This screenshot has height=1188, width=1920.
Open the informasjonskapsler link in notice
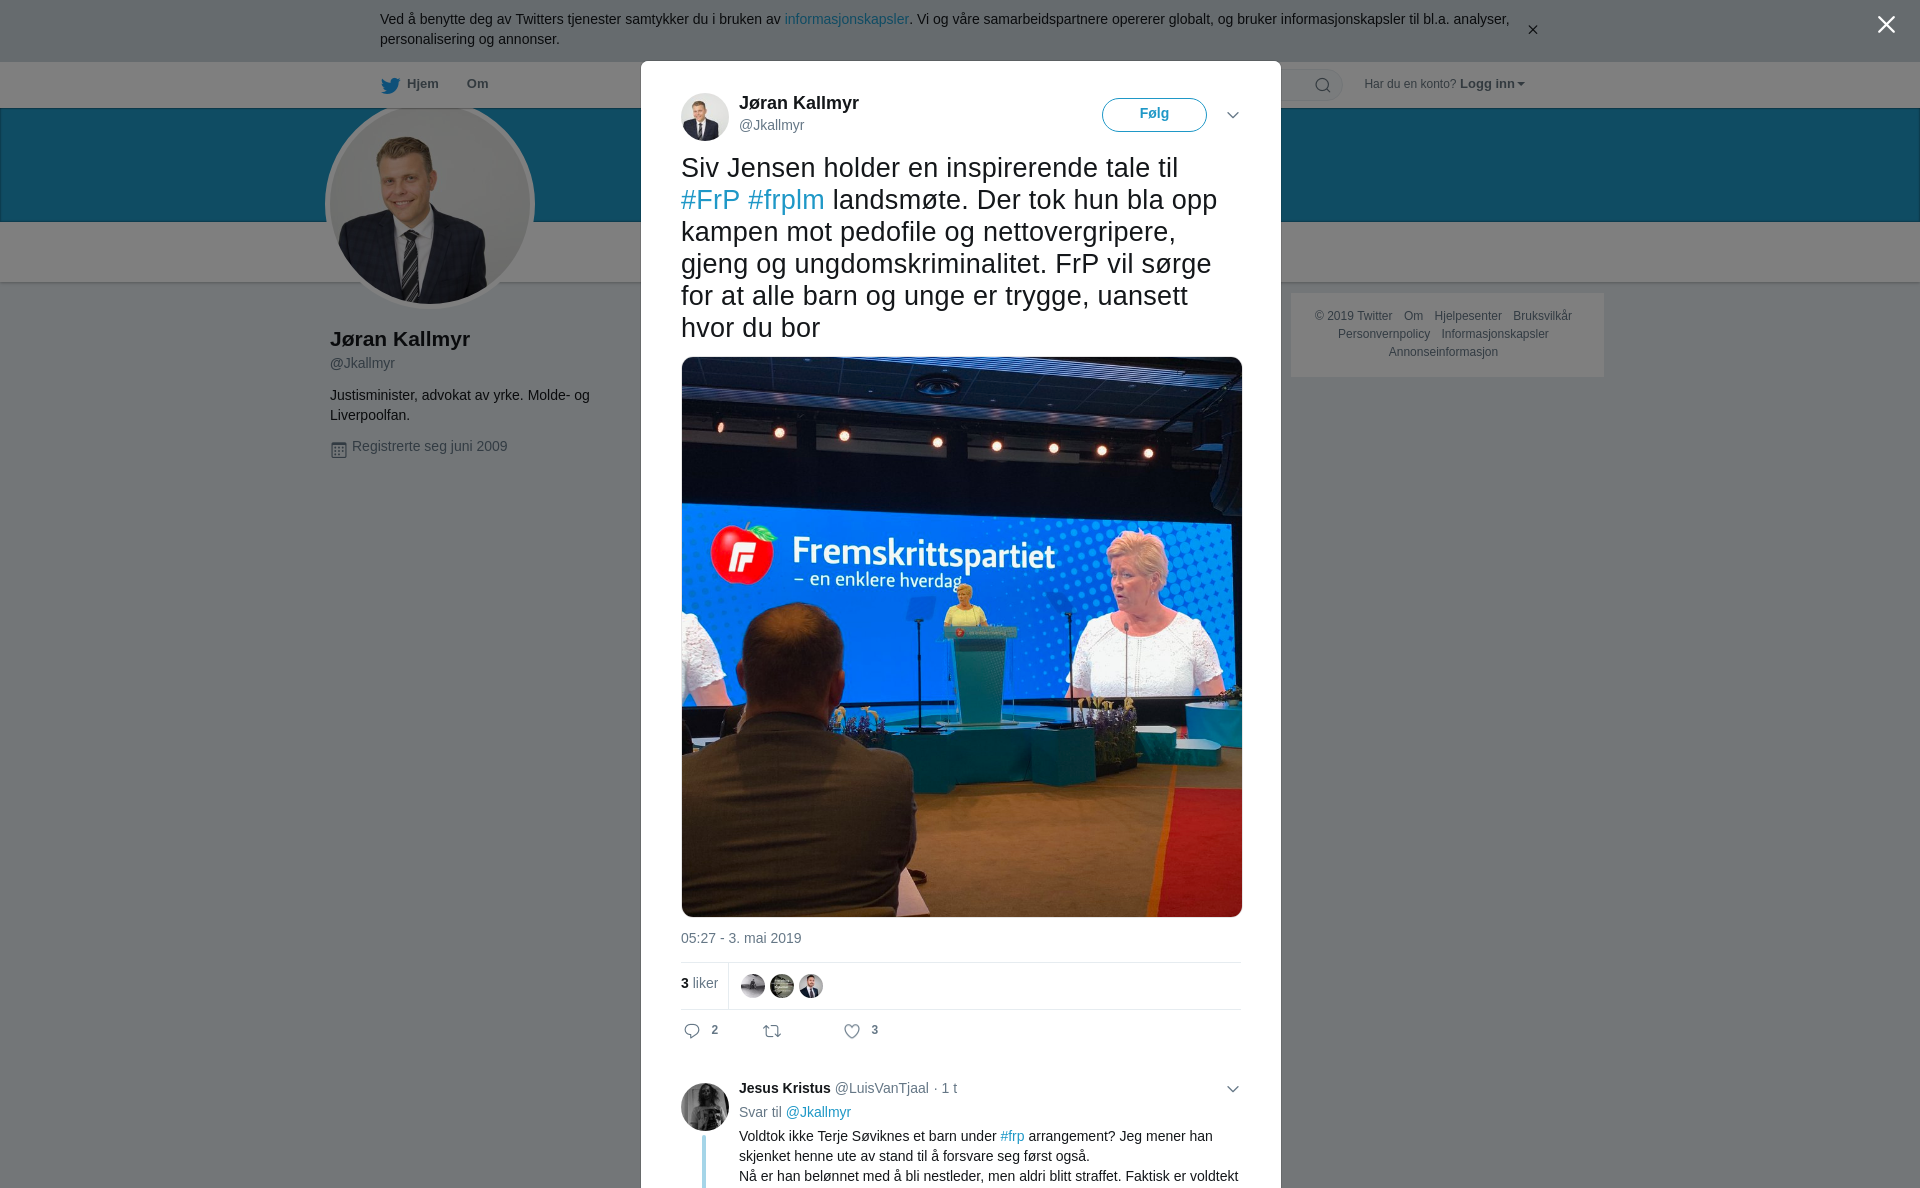point(846,19)
